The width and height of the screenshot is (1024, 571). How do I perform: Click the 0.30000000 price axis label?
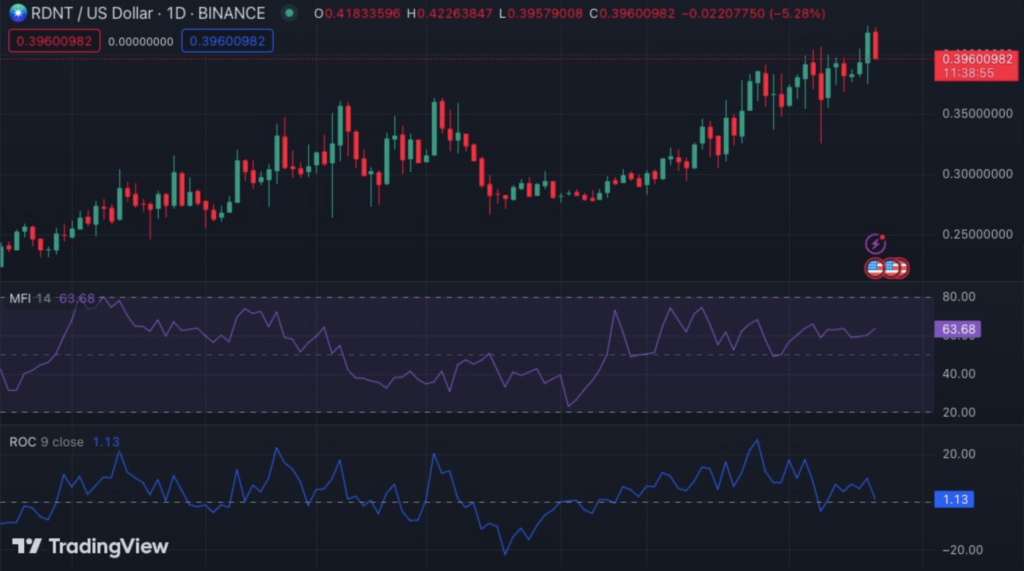tap(977, 174)
